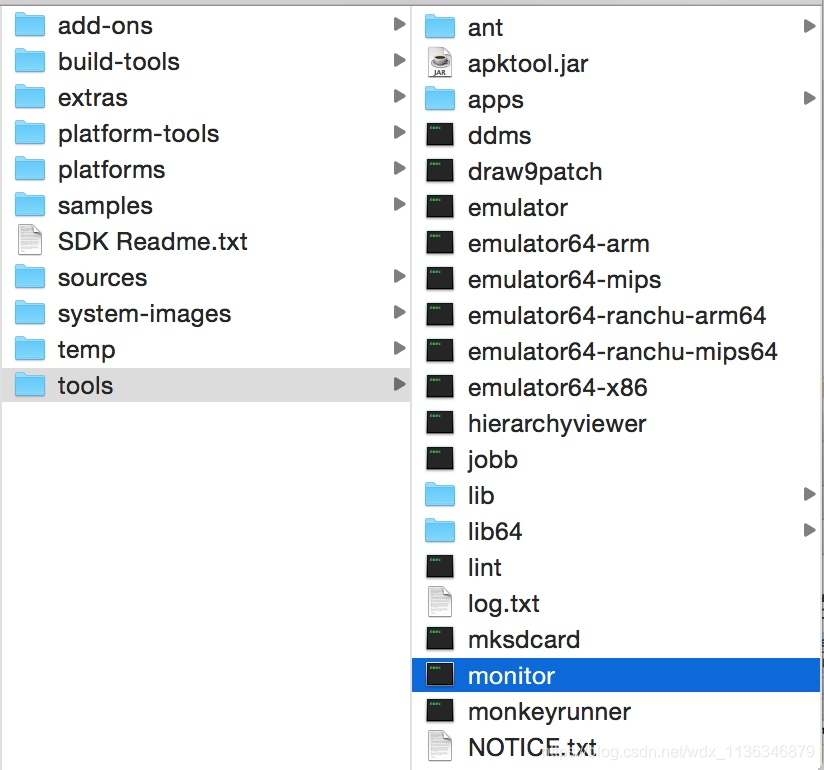
Task: Expand the platforms folder arrow
Action: coord(400,168)
